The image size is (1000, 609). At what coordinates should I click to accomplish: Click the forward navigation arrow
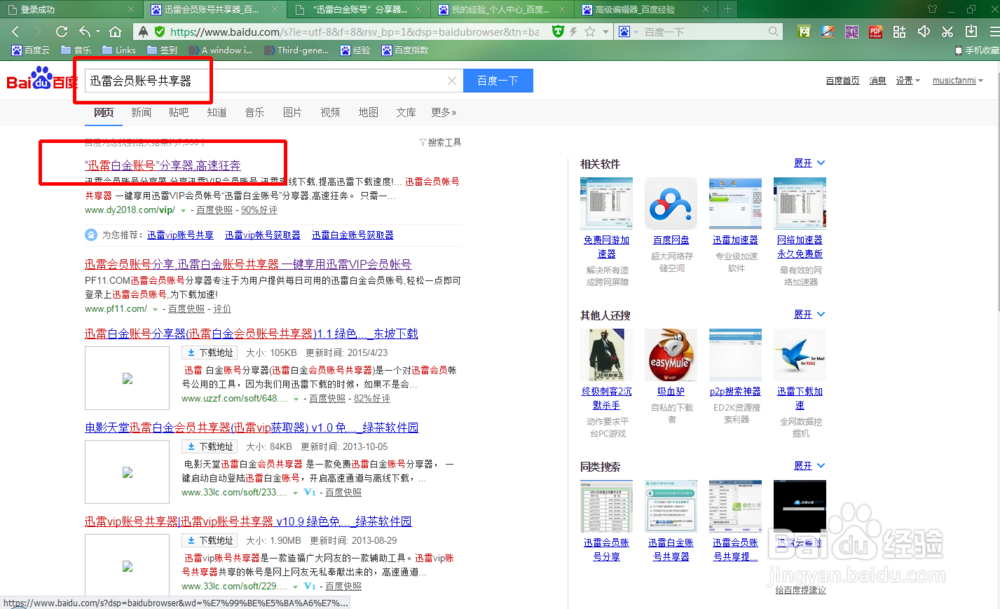(x=38, y=31)
